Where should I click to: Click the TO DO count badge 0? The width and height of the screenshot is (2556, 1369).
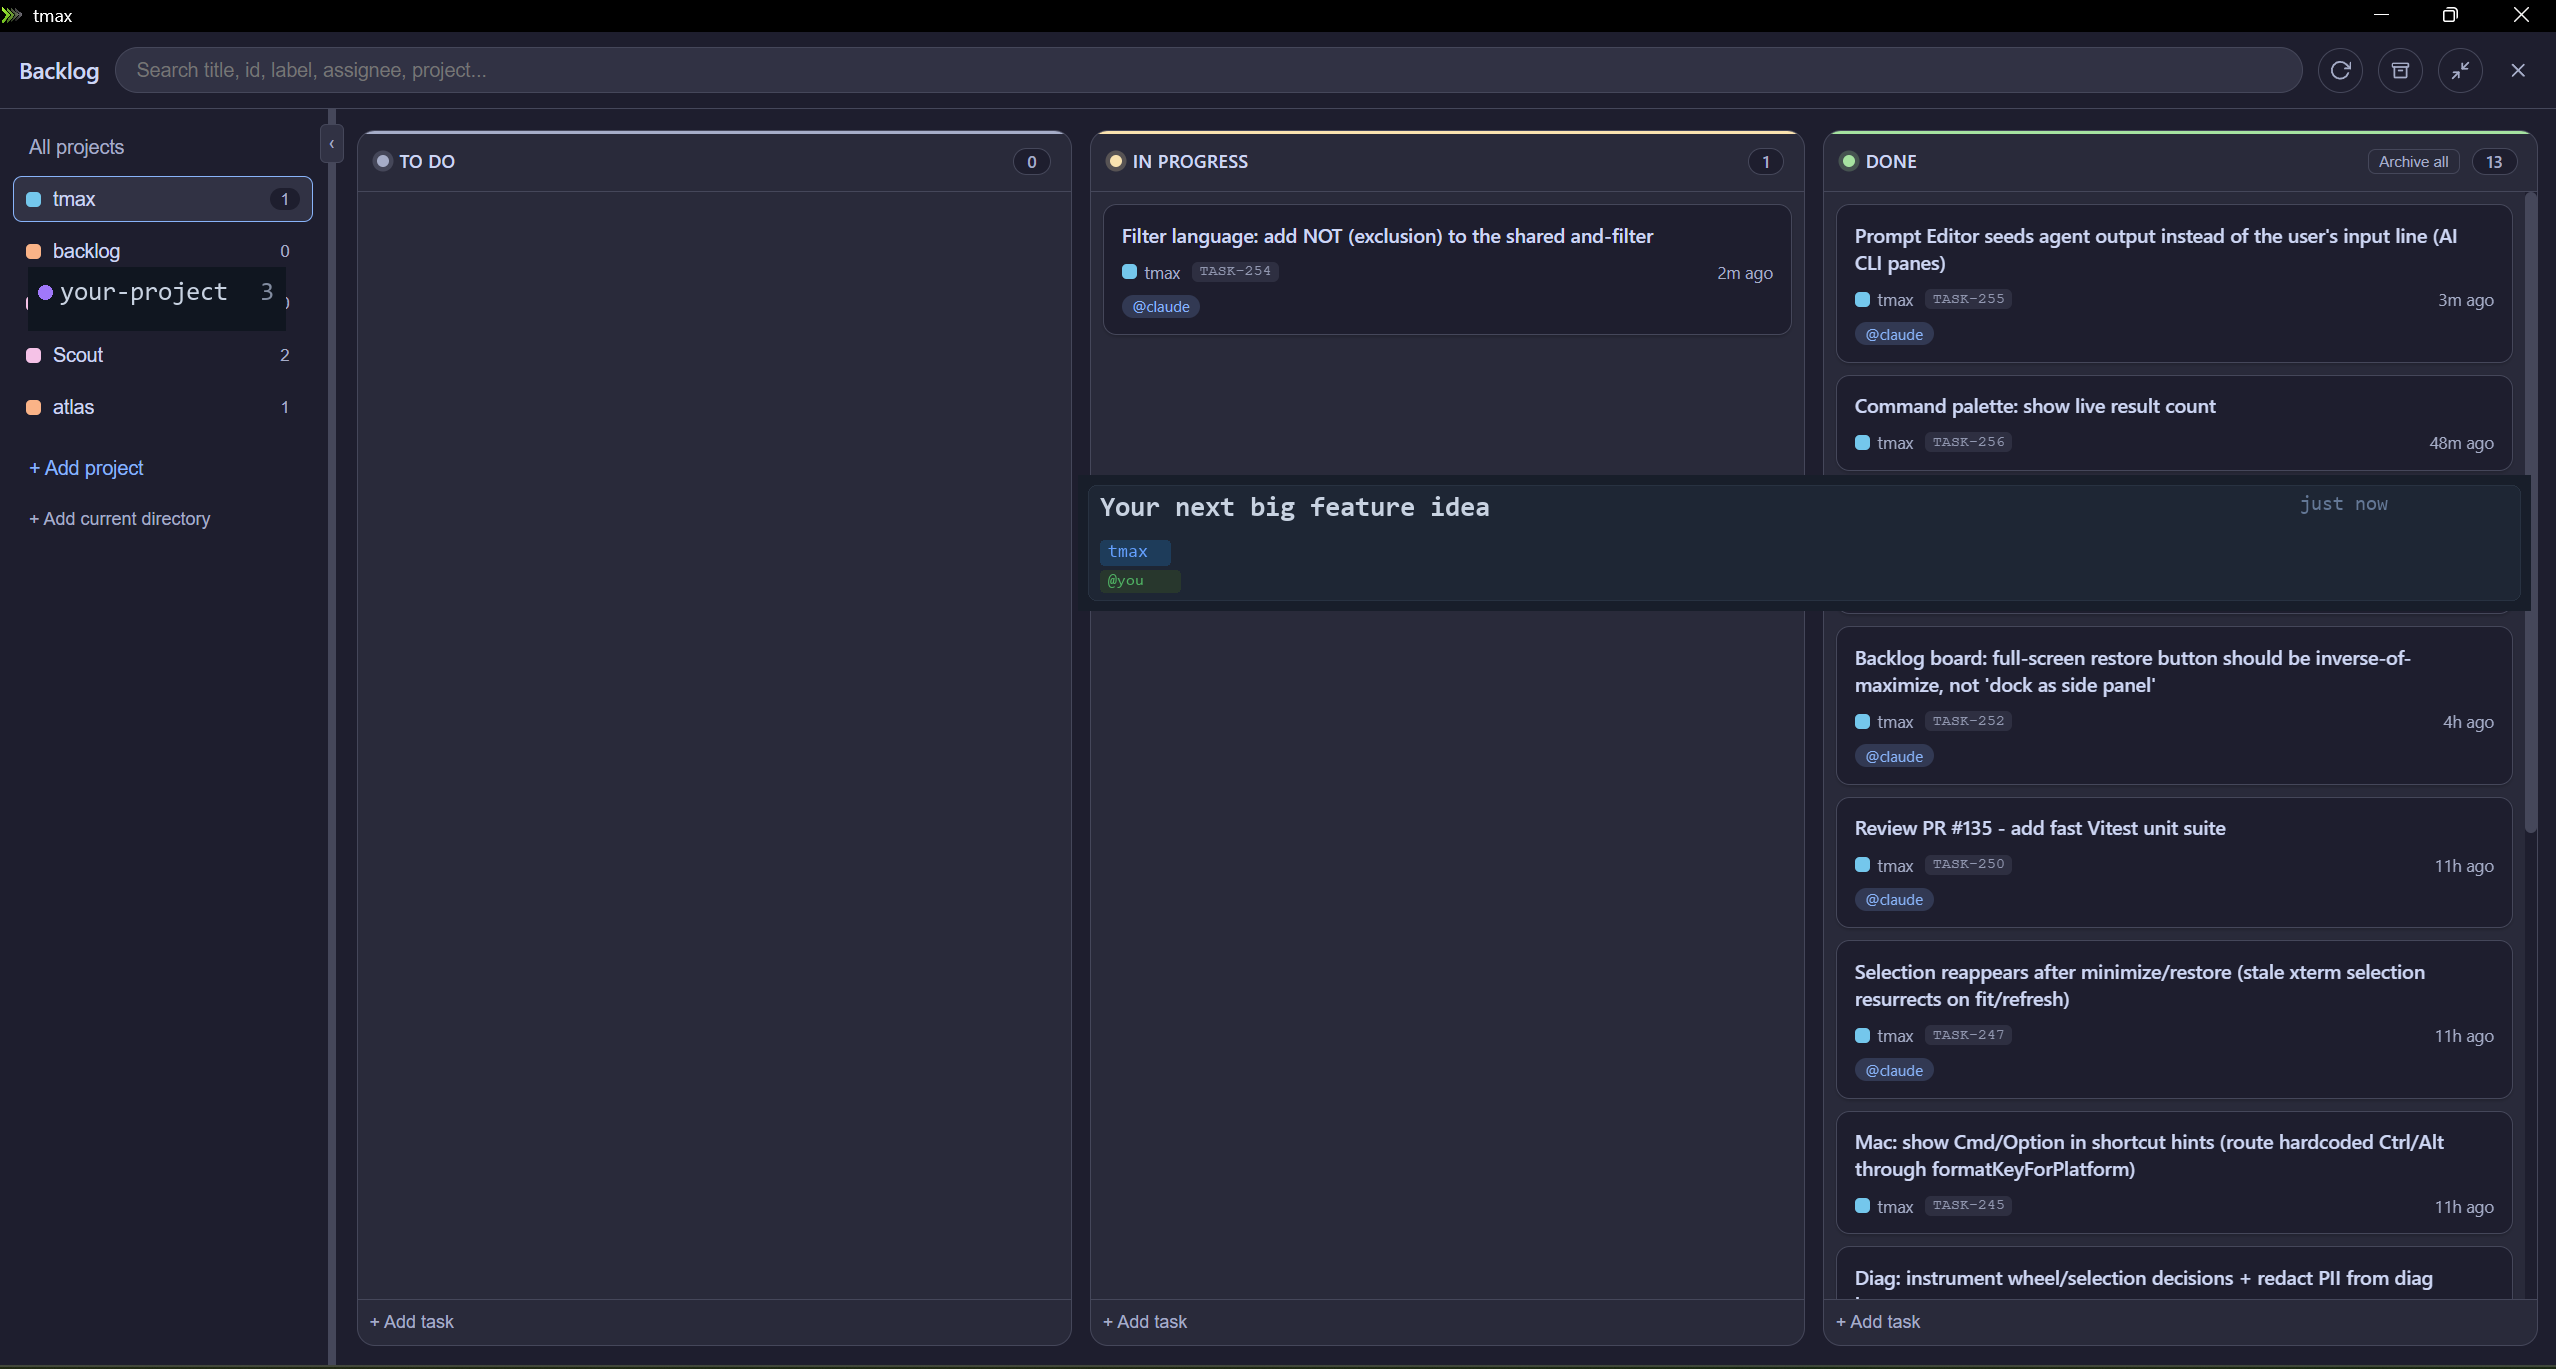pyautogui.click(x=1031, y=162)
